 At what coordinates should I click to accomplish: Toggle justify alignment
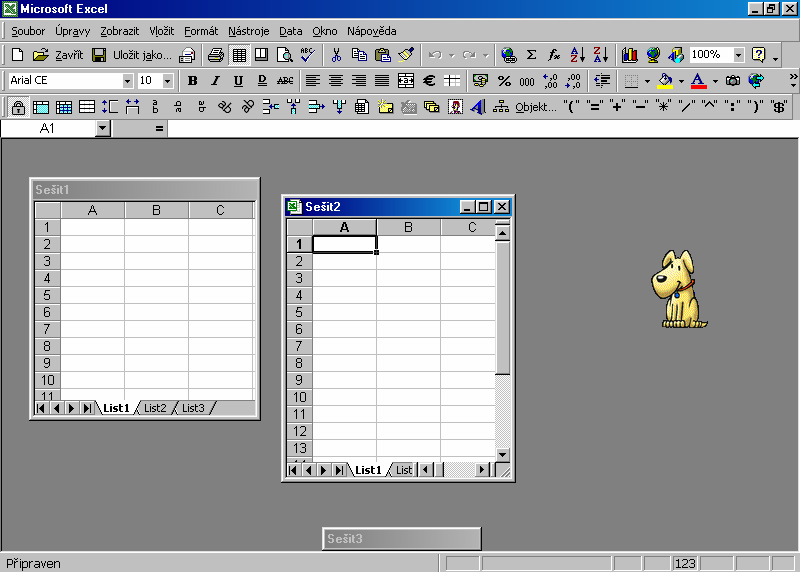(382, 81)
